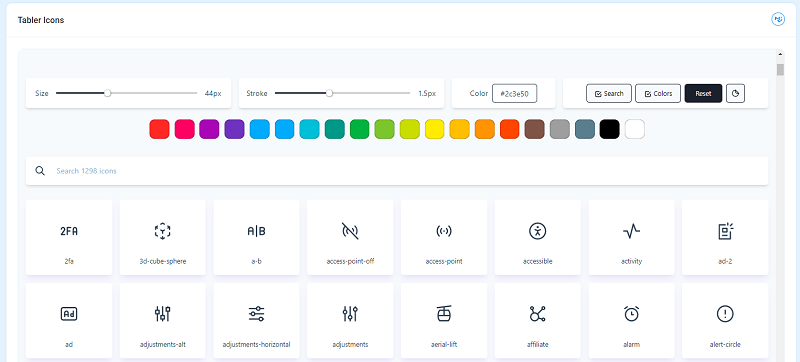Pick the dark green swatch

359,129
